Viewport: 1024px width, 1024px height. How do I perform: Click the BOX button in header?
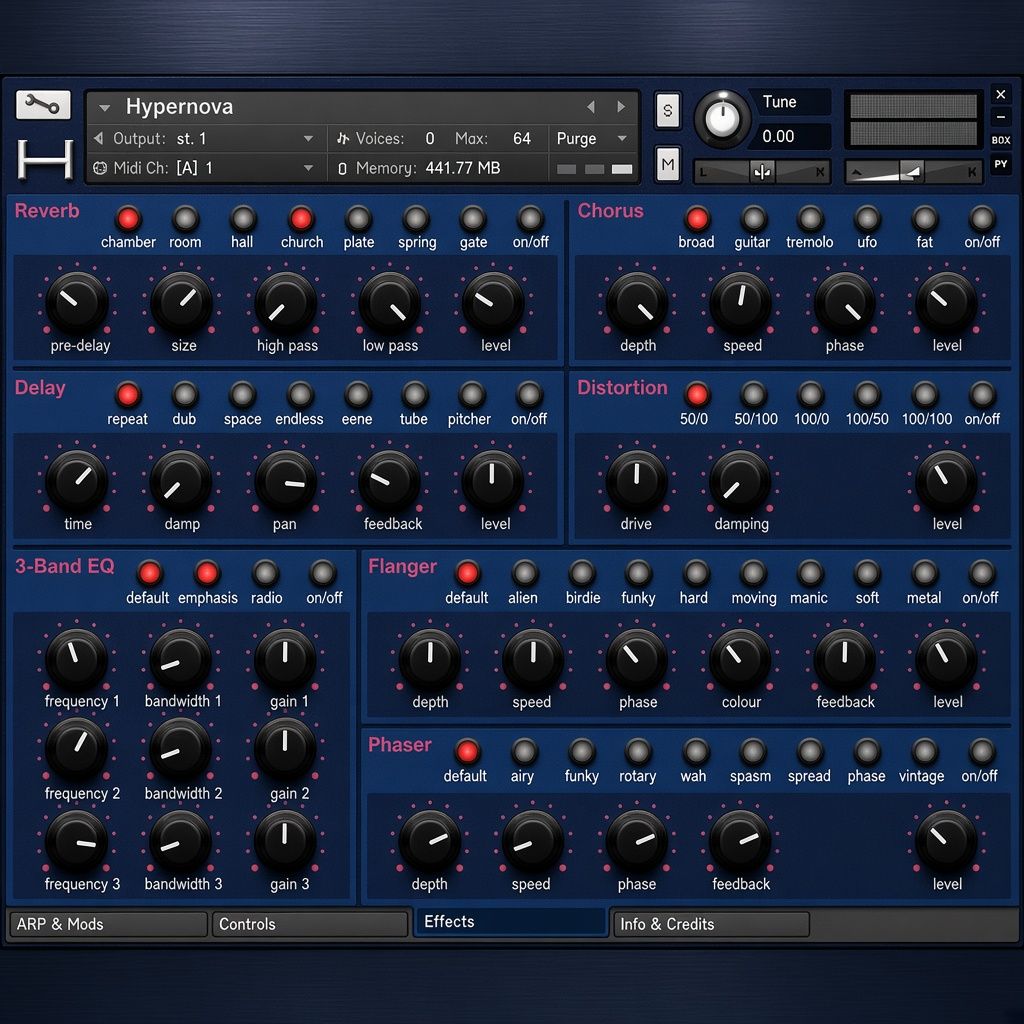[1000, 140]
